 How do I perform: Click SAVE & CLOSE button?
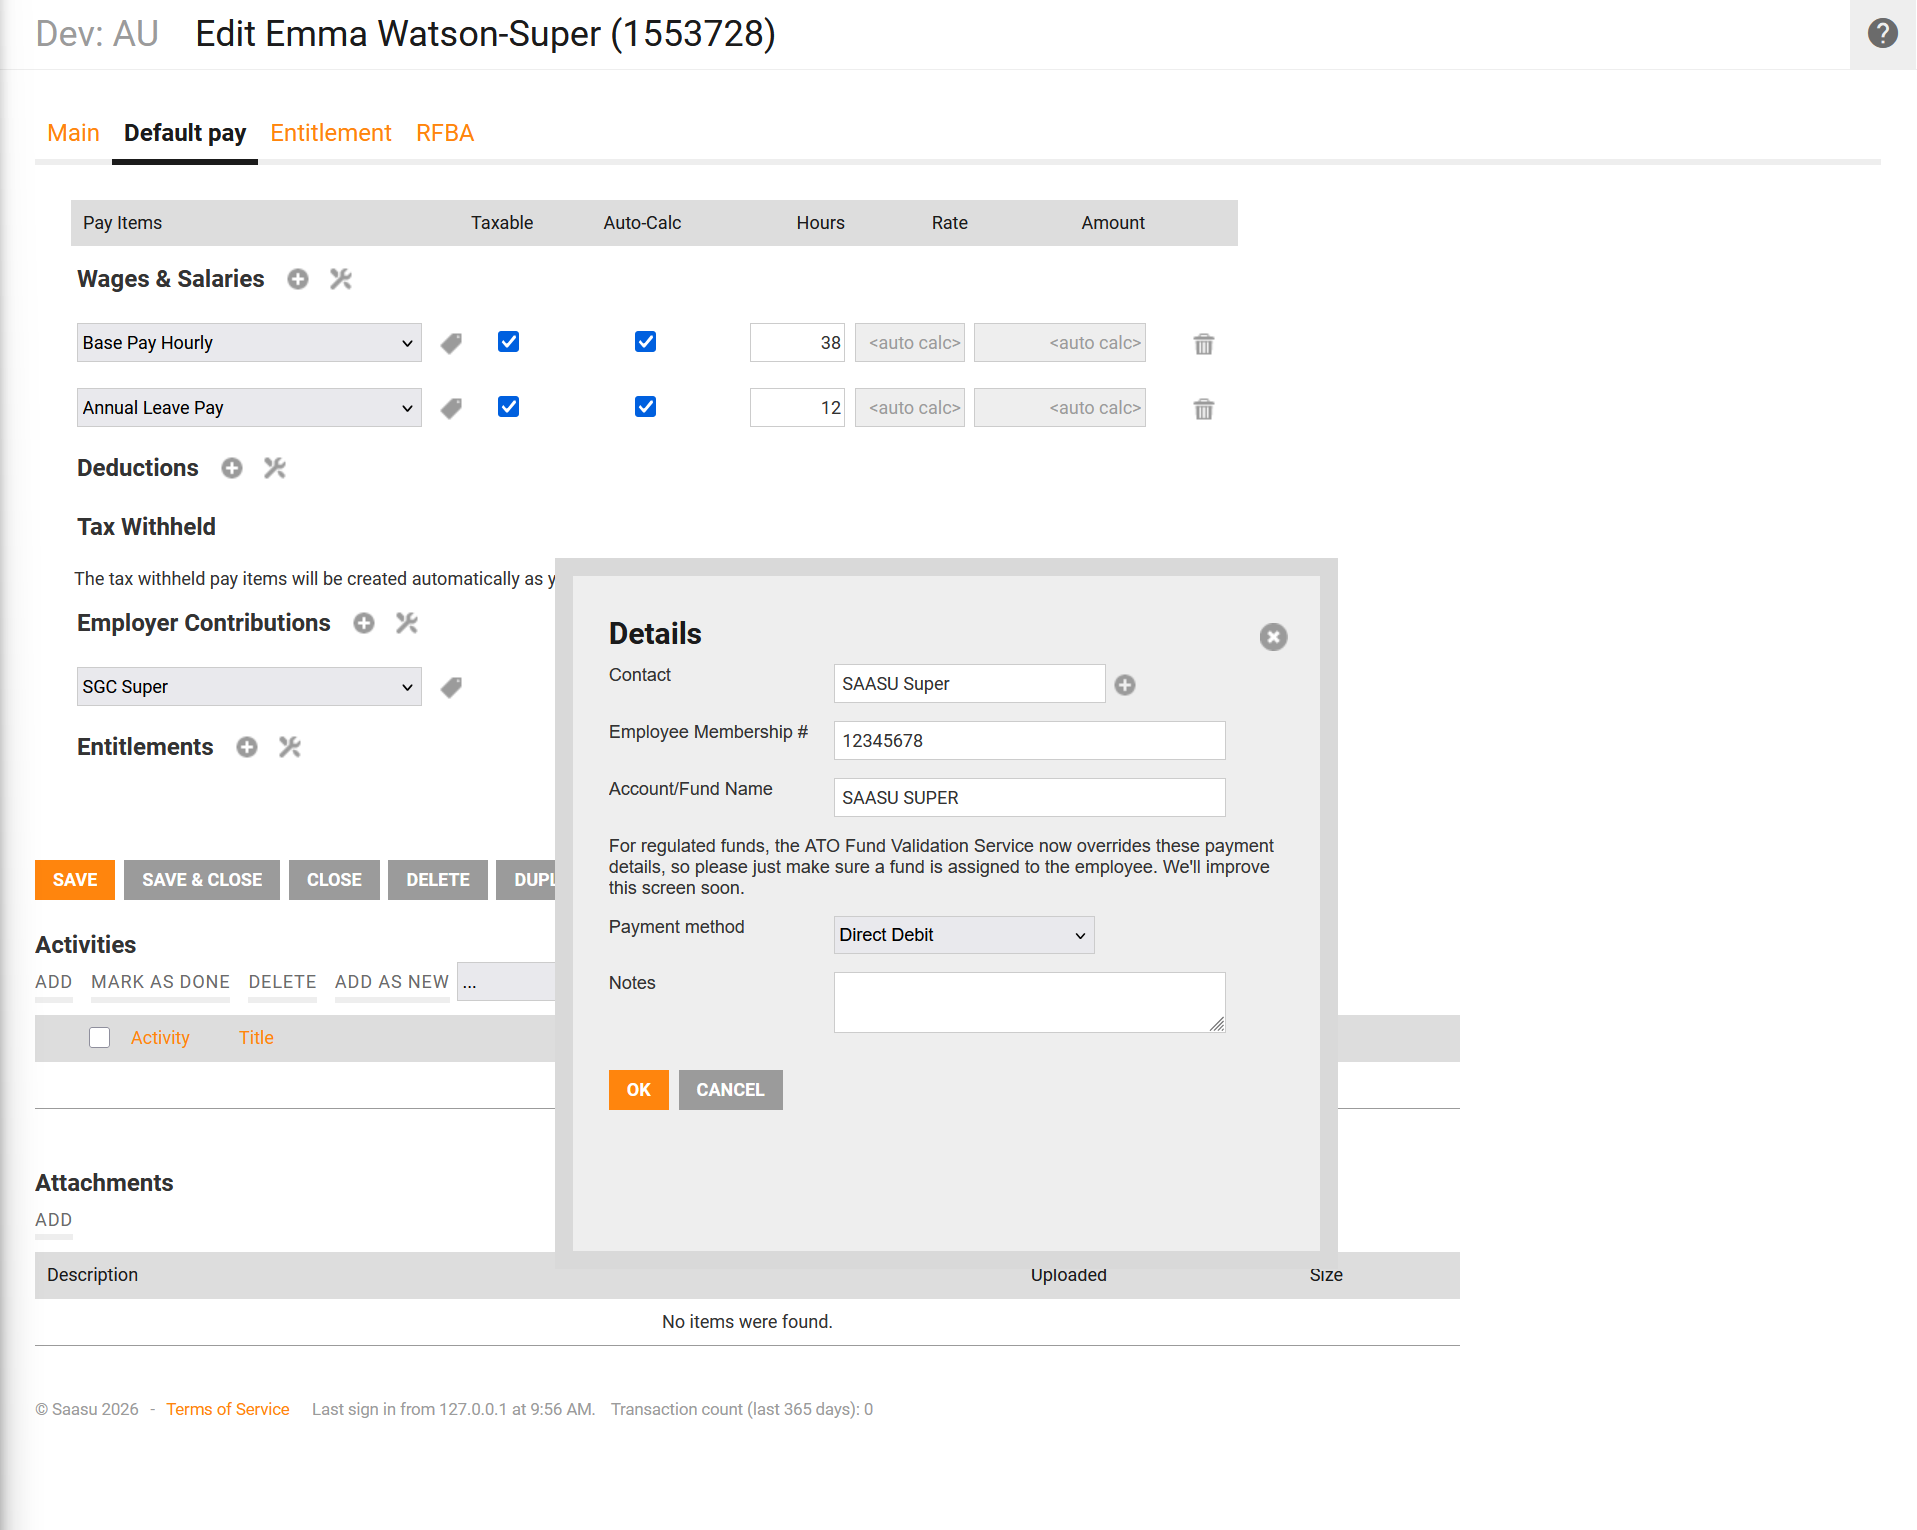pos(202,880)
